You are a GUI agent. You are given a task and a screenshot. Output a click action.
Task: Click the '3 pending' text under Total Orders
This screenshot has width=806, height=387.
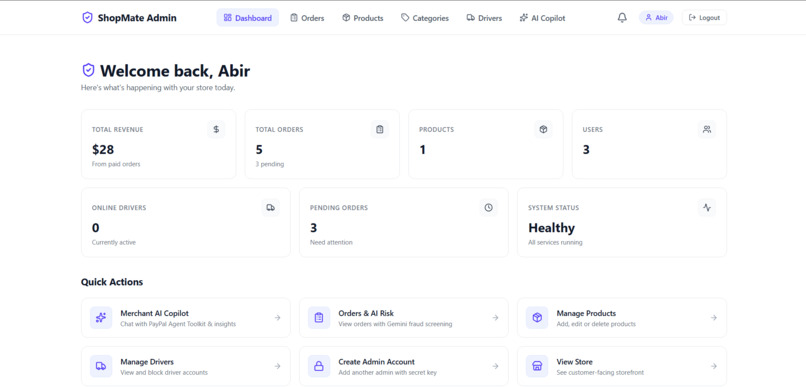click(x=270, y=164)
